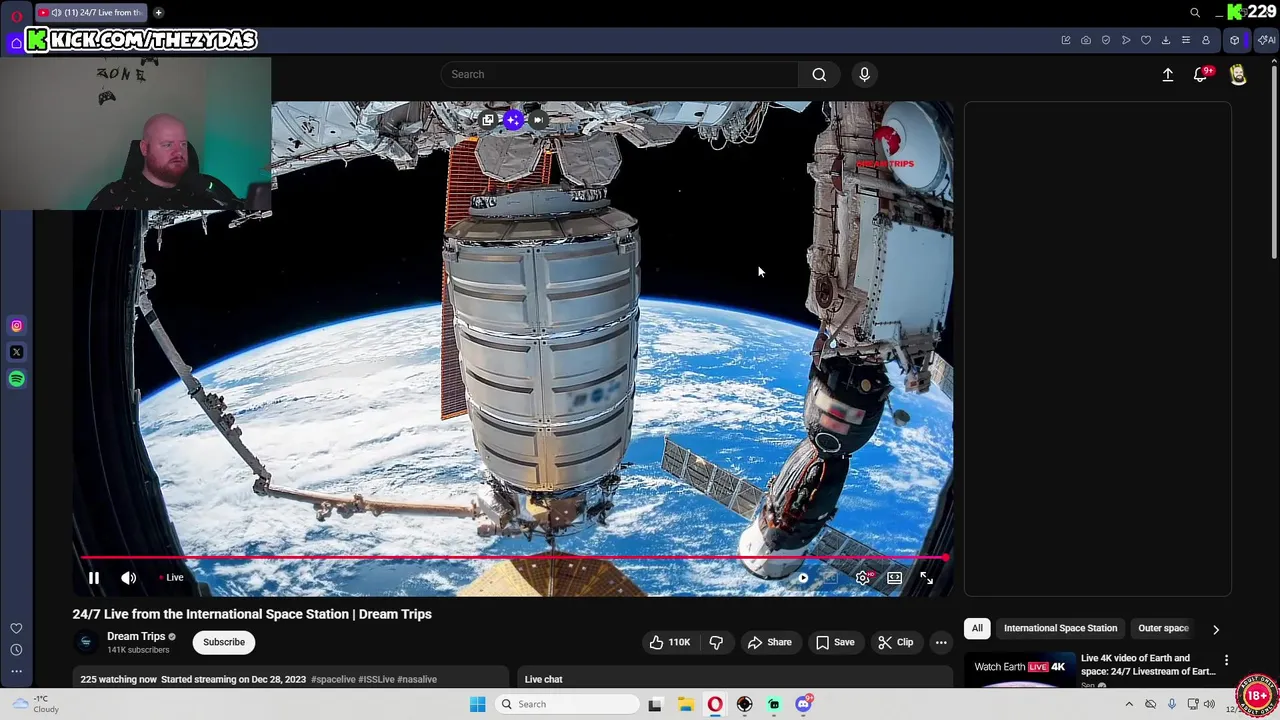Open the #spacelive hashtag link
1280x720 pixels.
tap(333, 679)
